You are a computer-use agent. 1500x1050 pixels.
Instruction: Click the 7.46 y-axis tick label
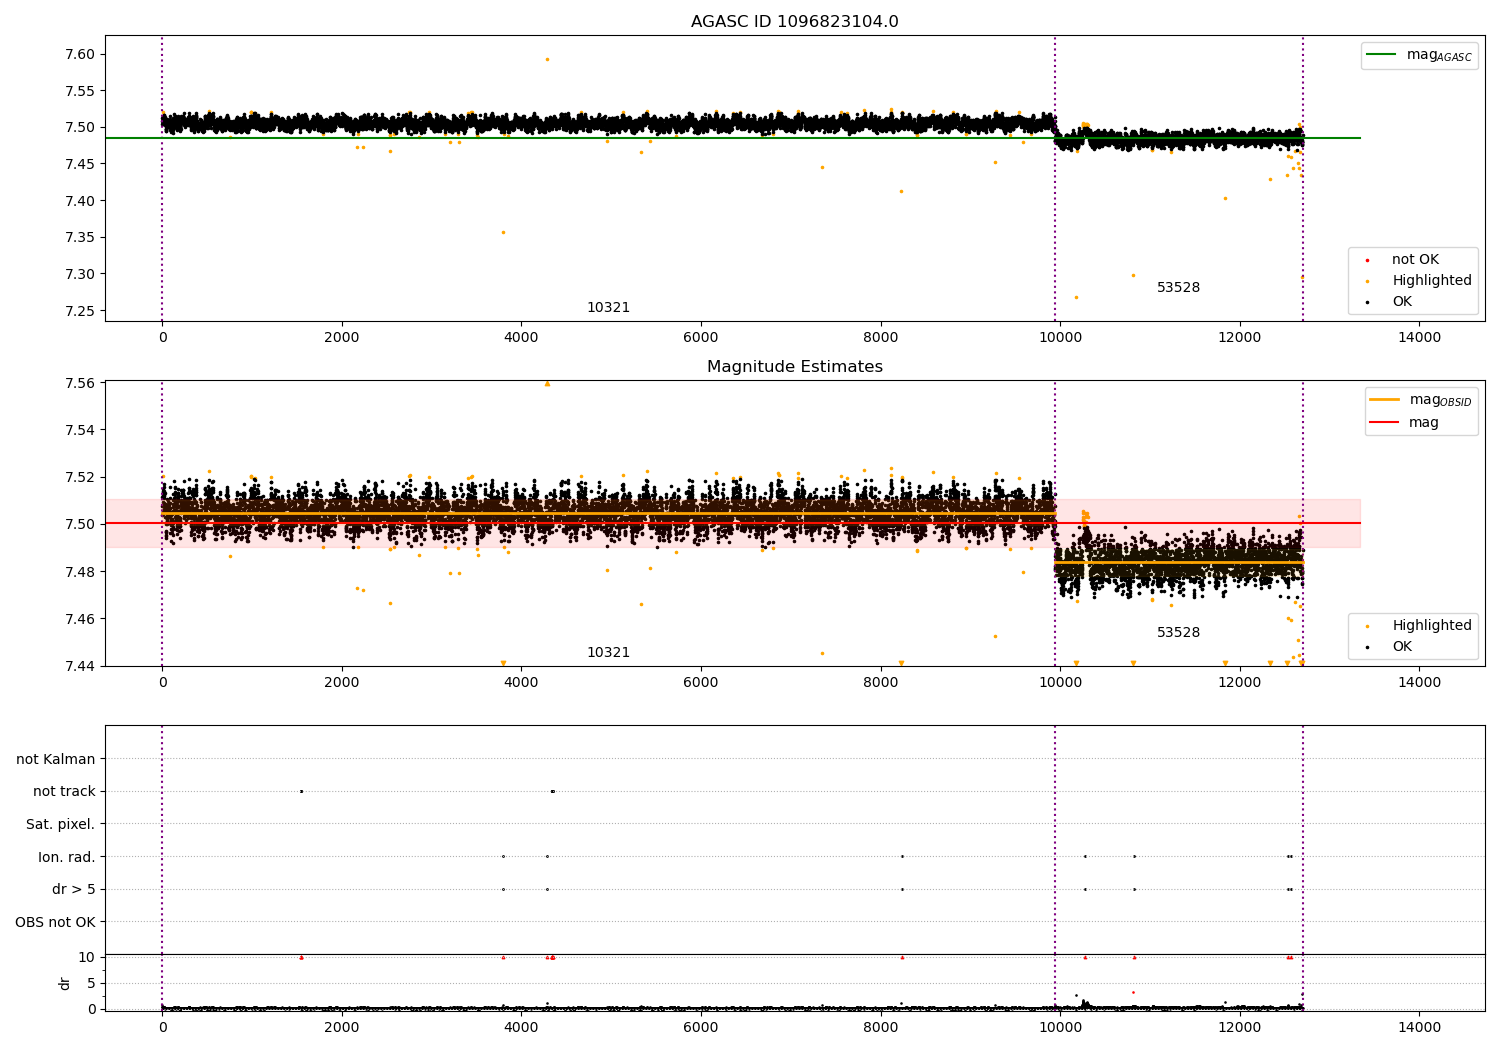tap(78, 619)
